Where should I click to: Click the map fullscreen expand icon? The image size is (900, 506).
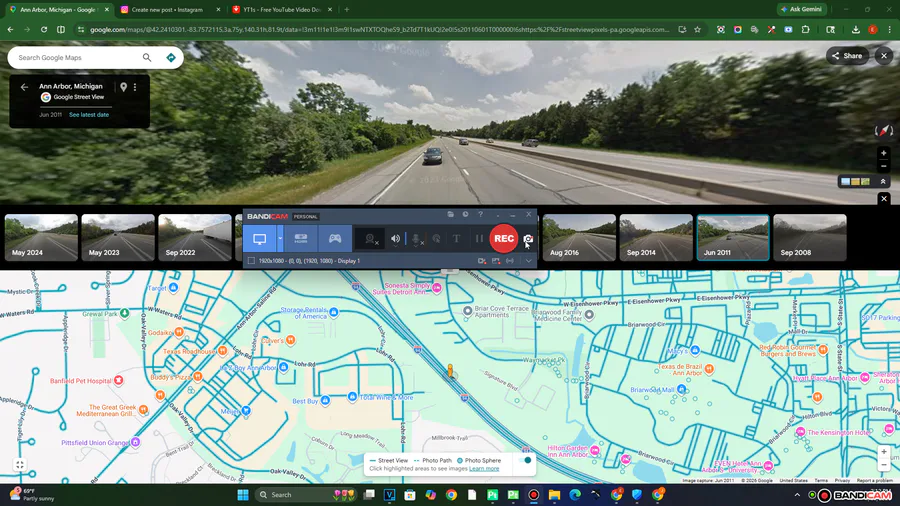pos(20,465)
